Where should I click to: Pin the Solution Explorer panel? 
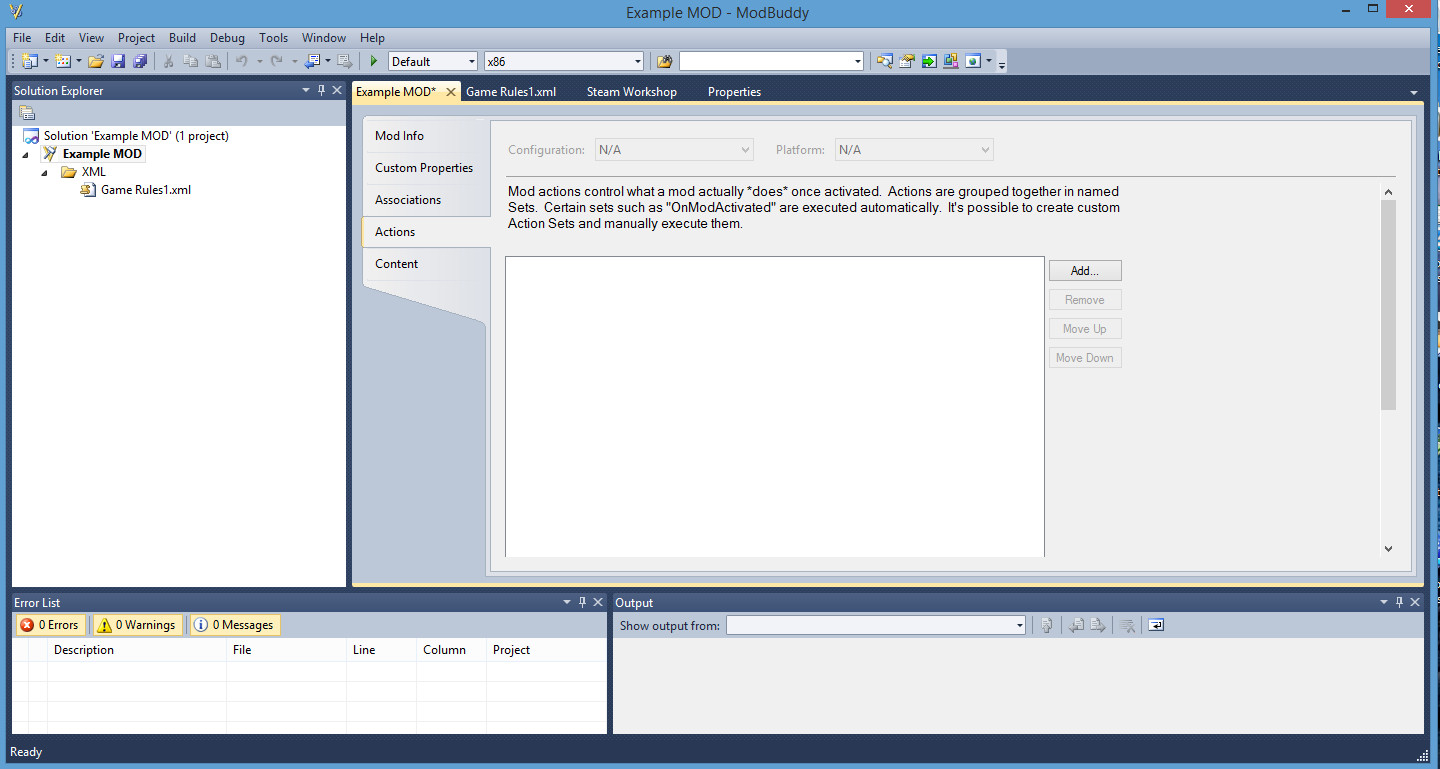(321, 90)
